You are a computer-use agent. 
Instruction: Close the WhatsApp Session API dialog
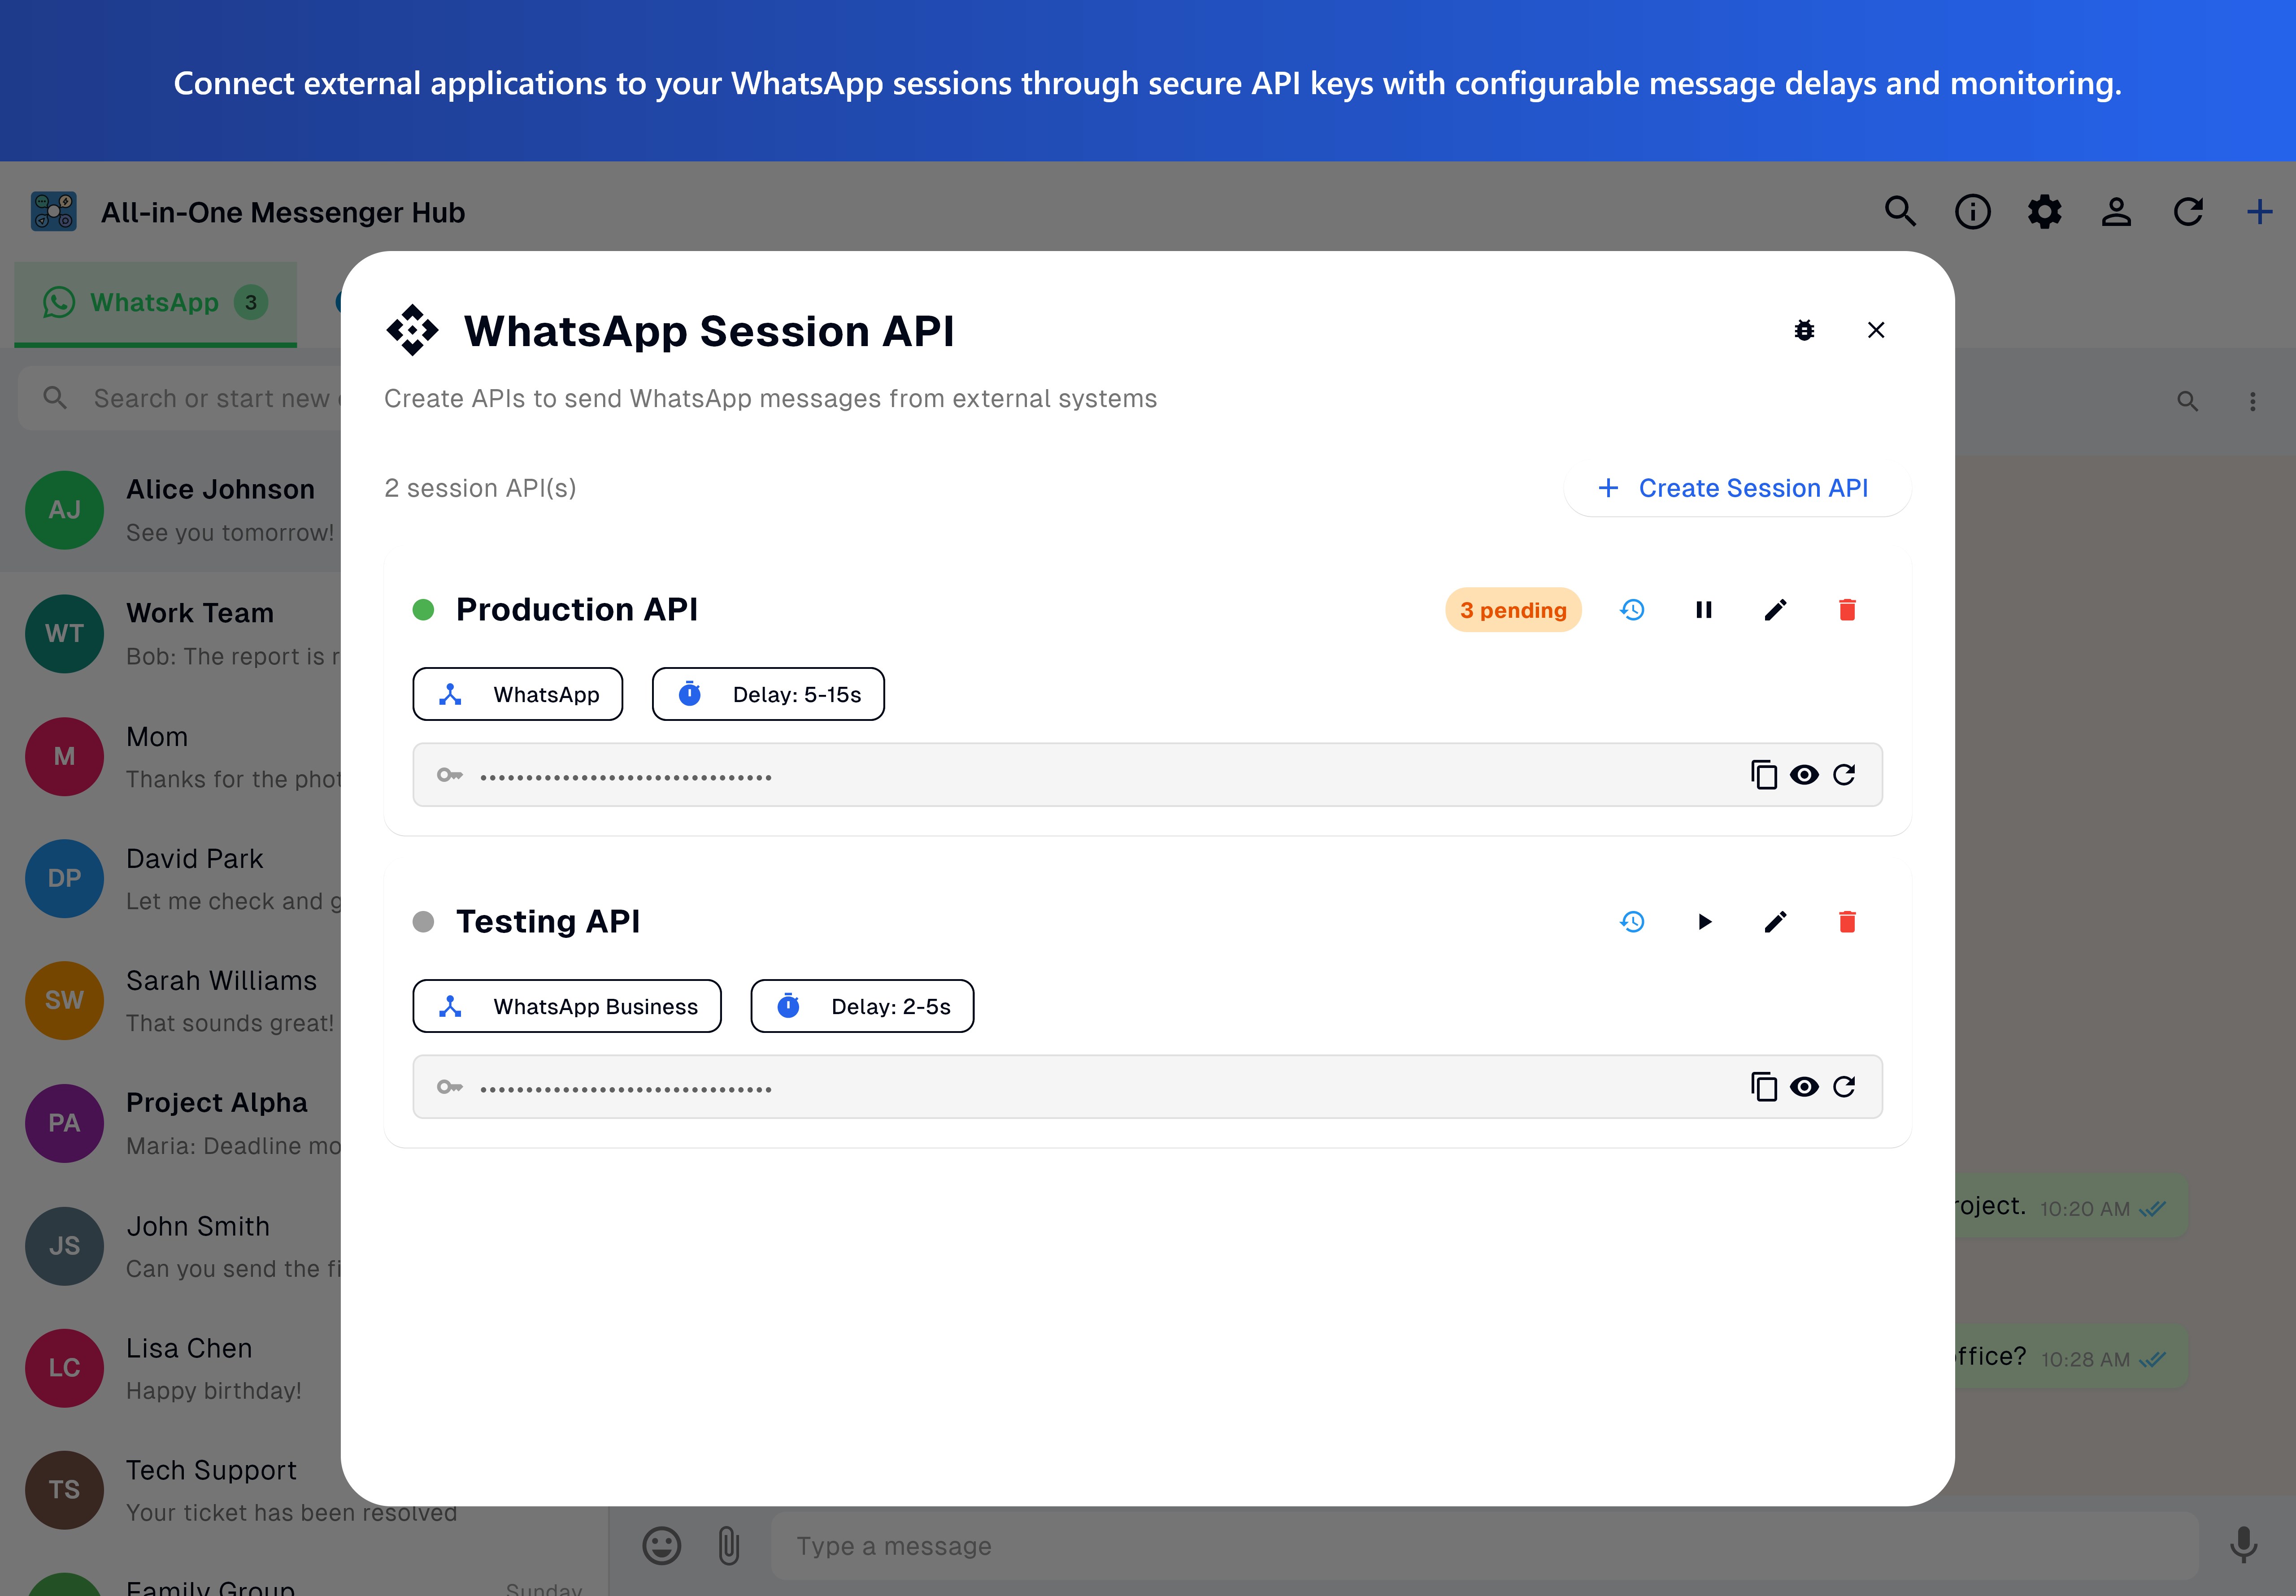point(1876,330)
